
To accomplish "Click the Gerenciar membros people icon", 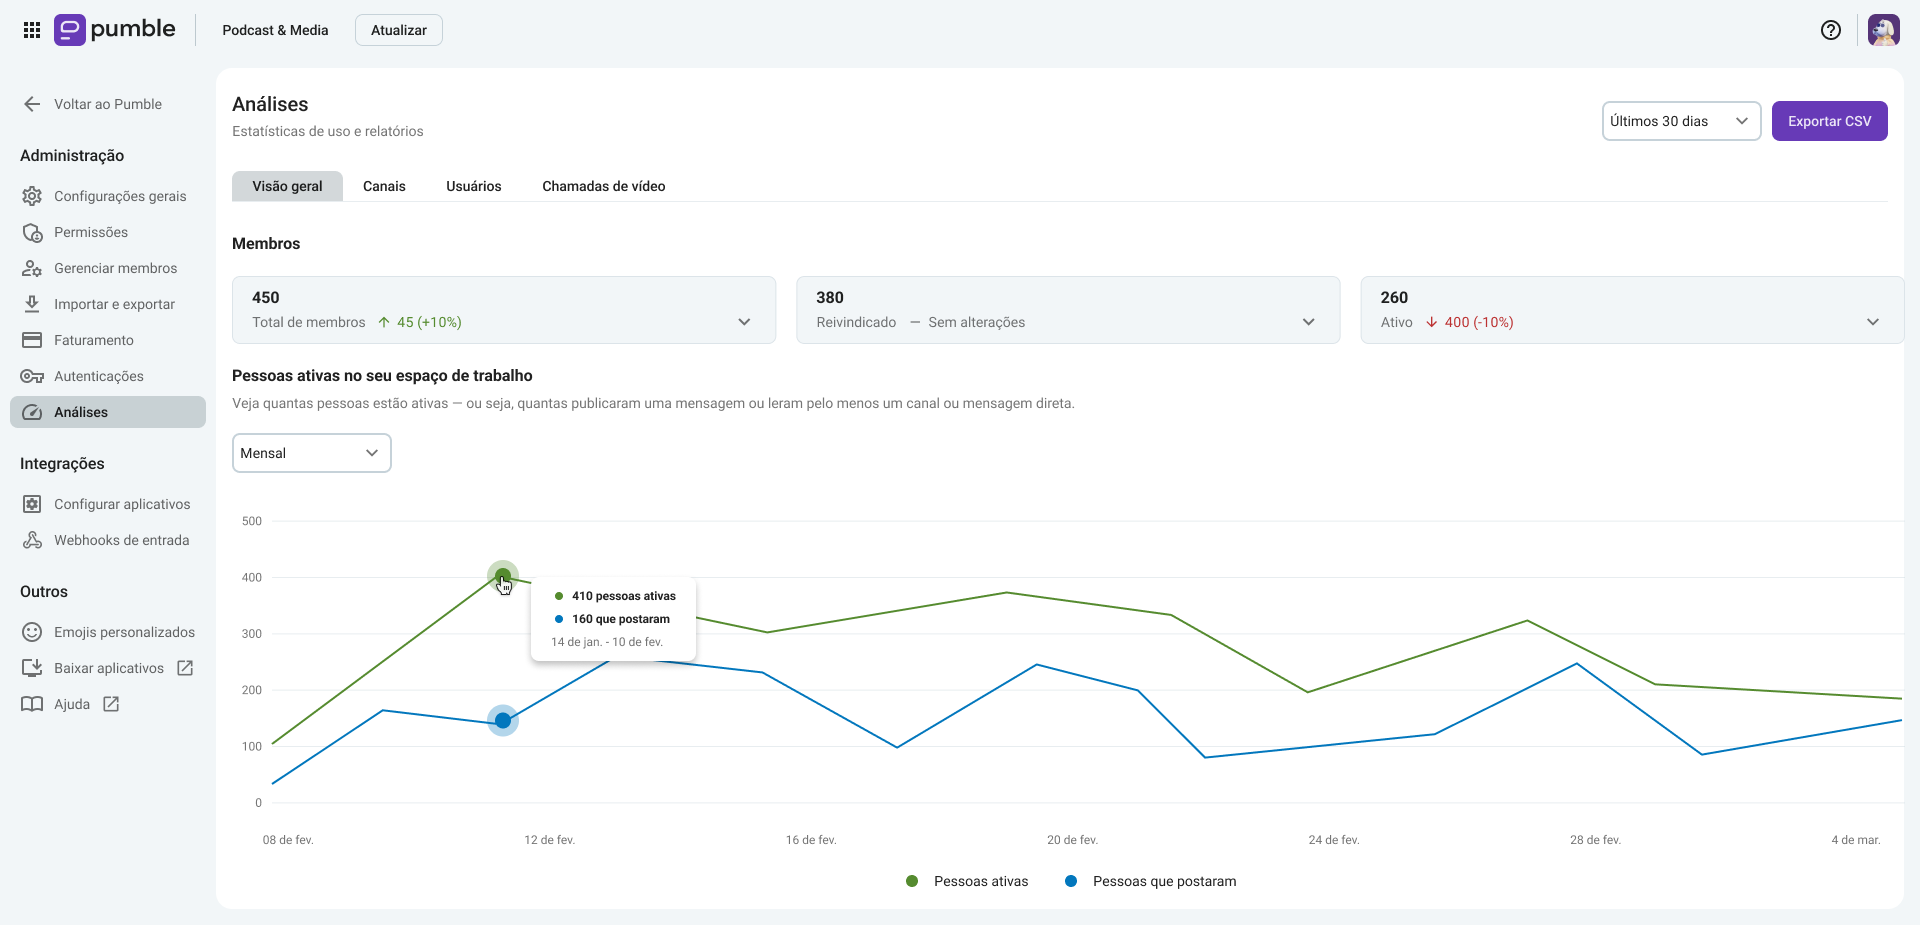I will pyautogui.click(x=32, y=268).
